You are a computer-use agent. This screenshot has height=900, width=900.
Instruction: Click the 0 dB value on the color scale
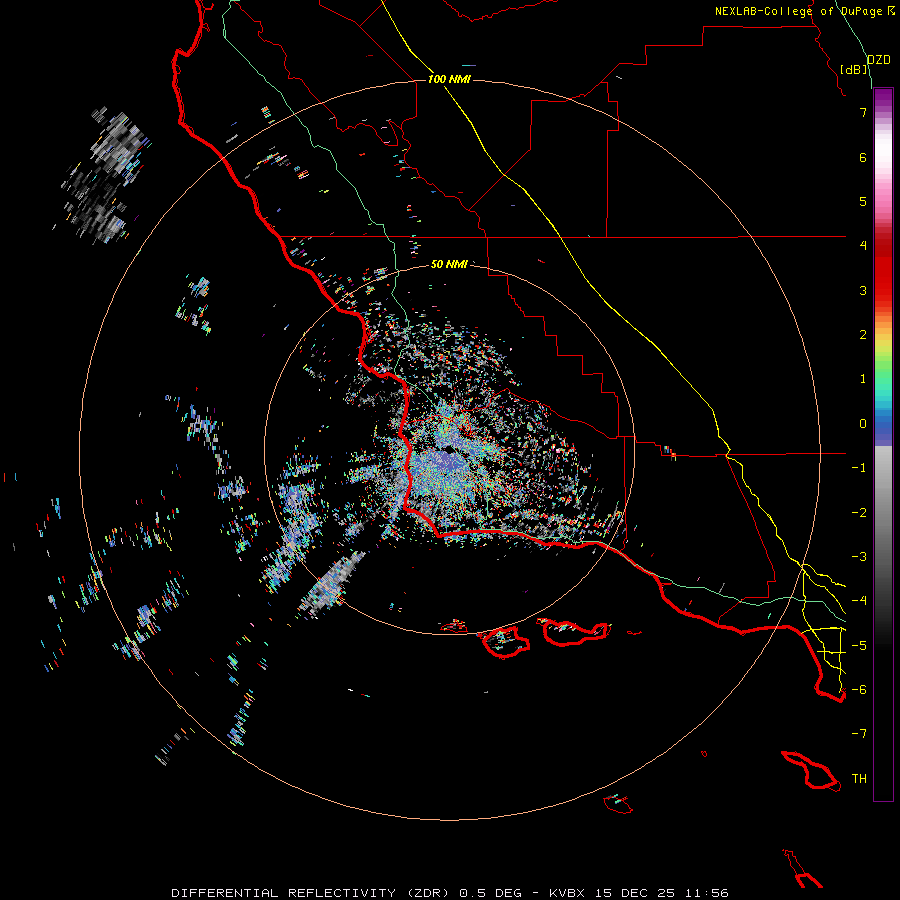coord(863,424)
